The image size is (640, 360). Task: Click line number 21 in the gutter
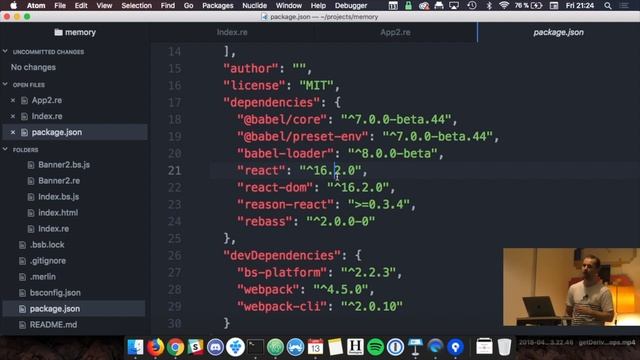[x=174, y=170]
